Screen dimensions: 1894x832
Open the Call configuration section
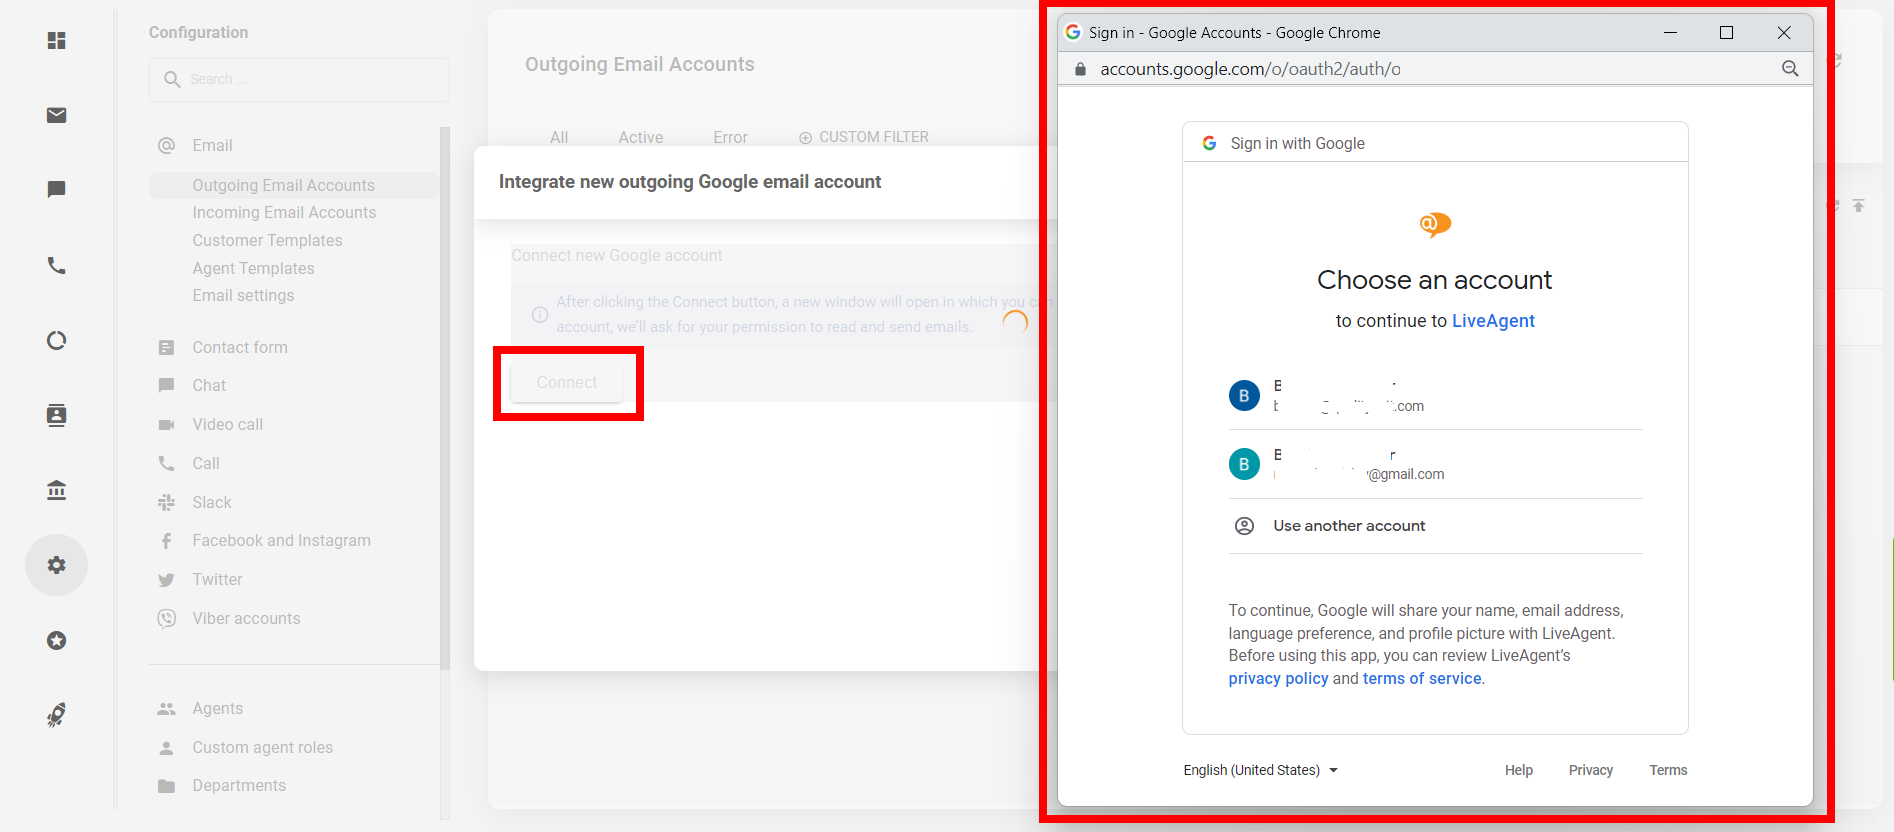206,463
